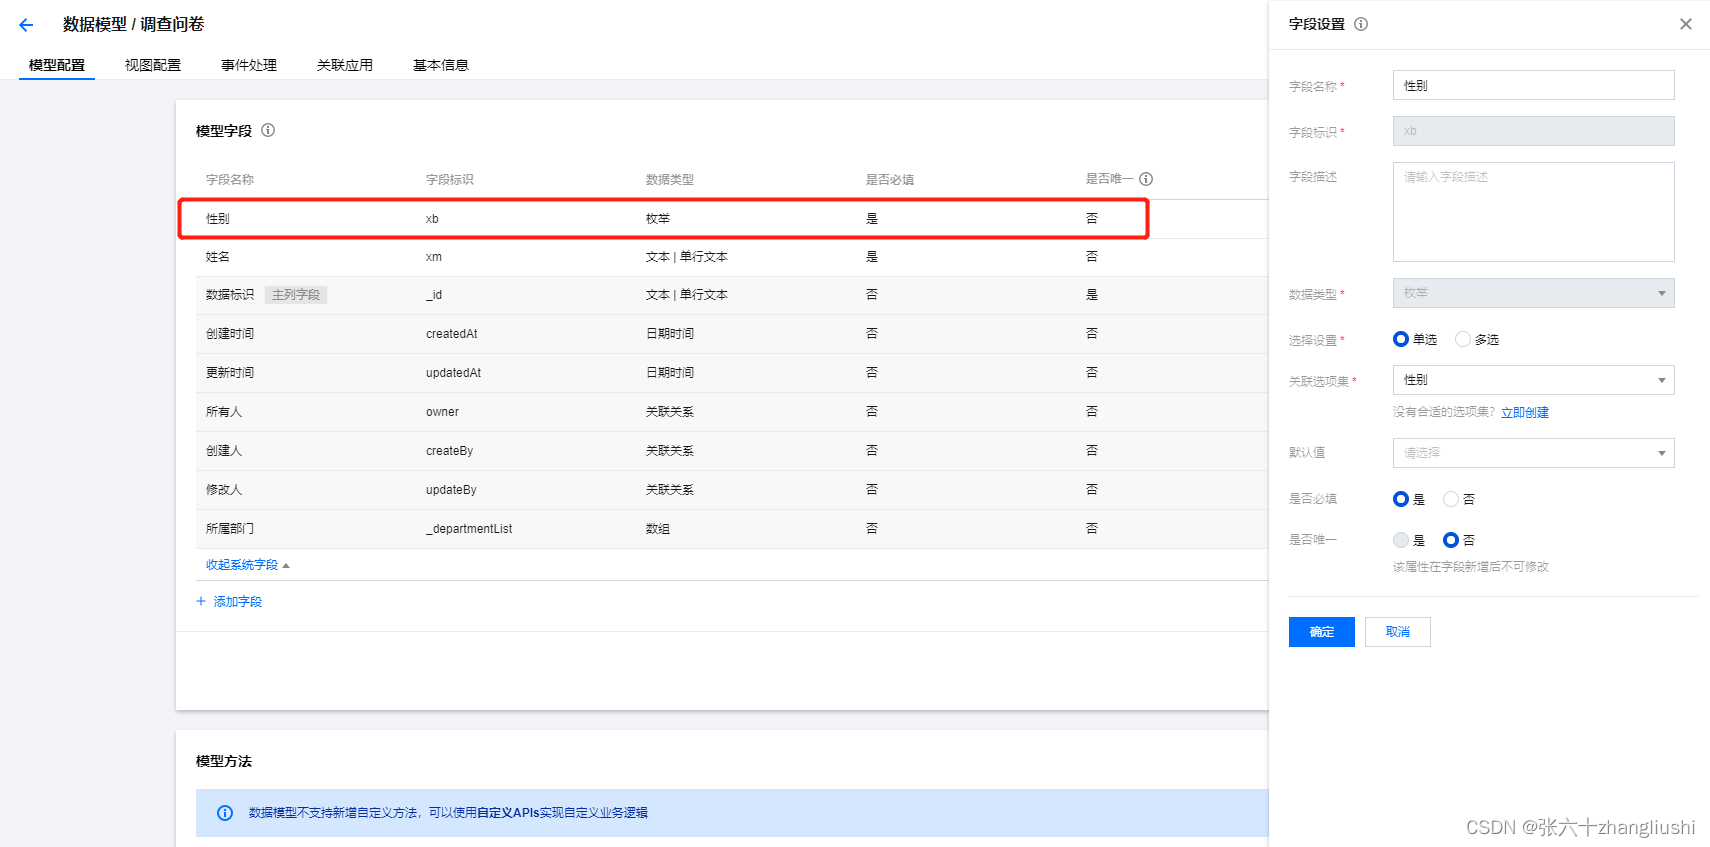This screenshot has width=1710, height=847.
Task: Open the 基本信息 tab
Action: point(441,65)
